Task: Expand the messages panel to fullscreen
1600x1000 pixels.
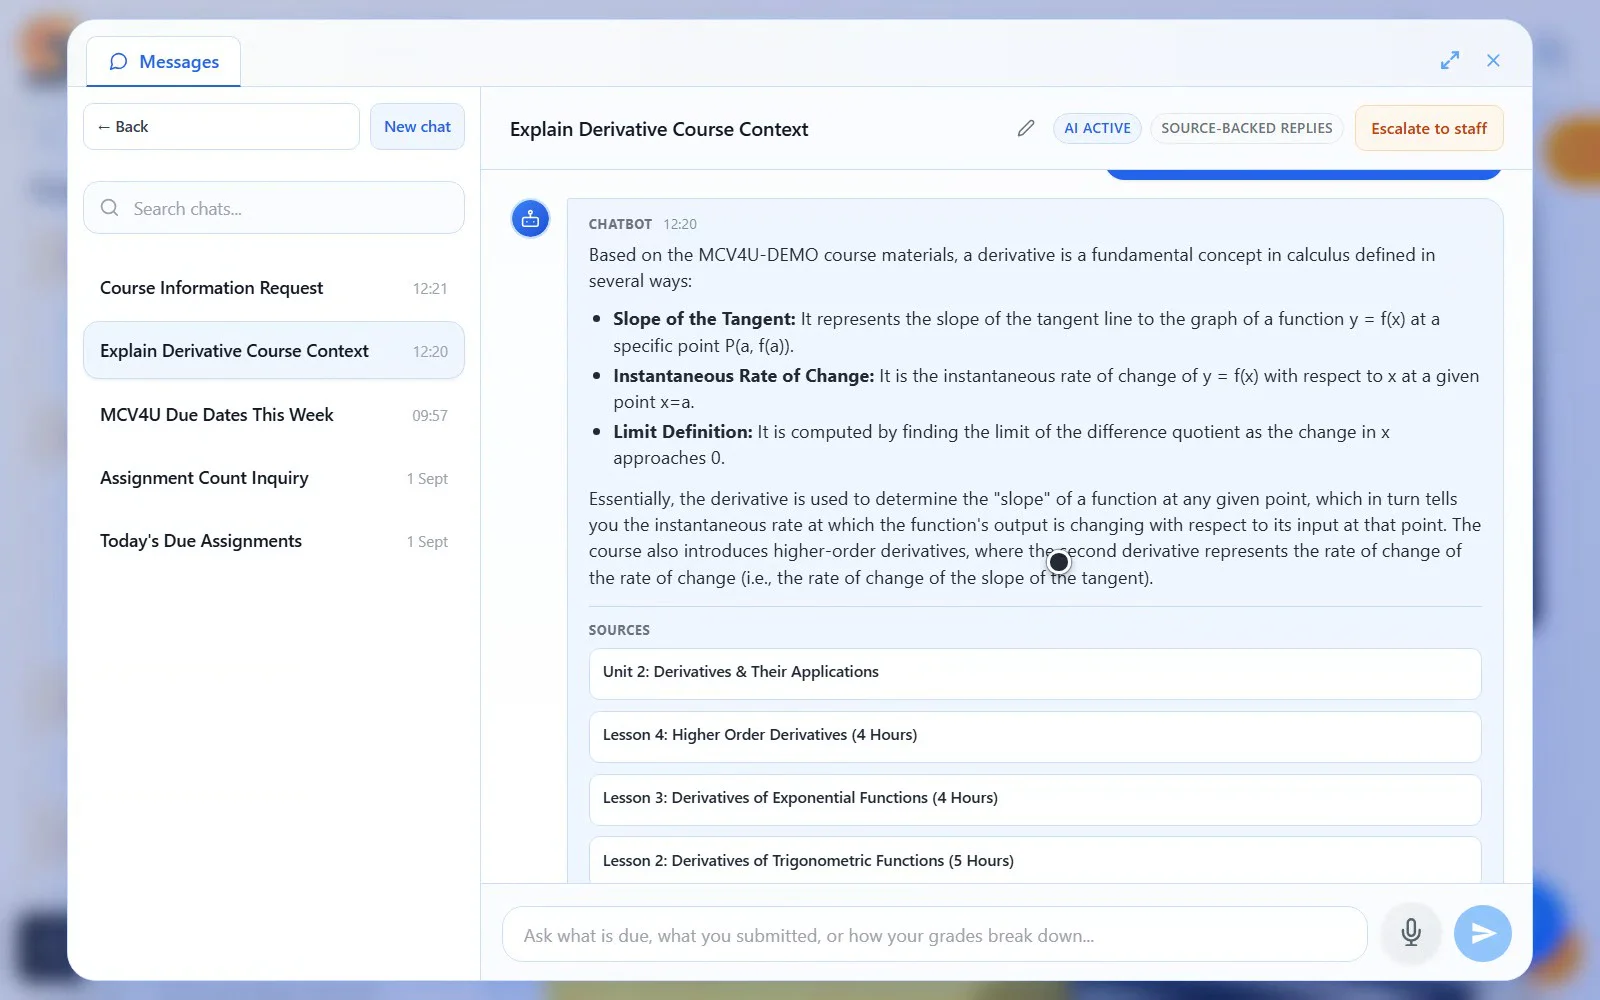Action: pyautogui.click(x=1450, y=60)
